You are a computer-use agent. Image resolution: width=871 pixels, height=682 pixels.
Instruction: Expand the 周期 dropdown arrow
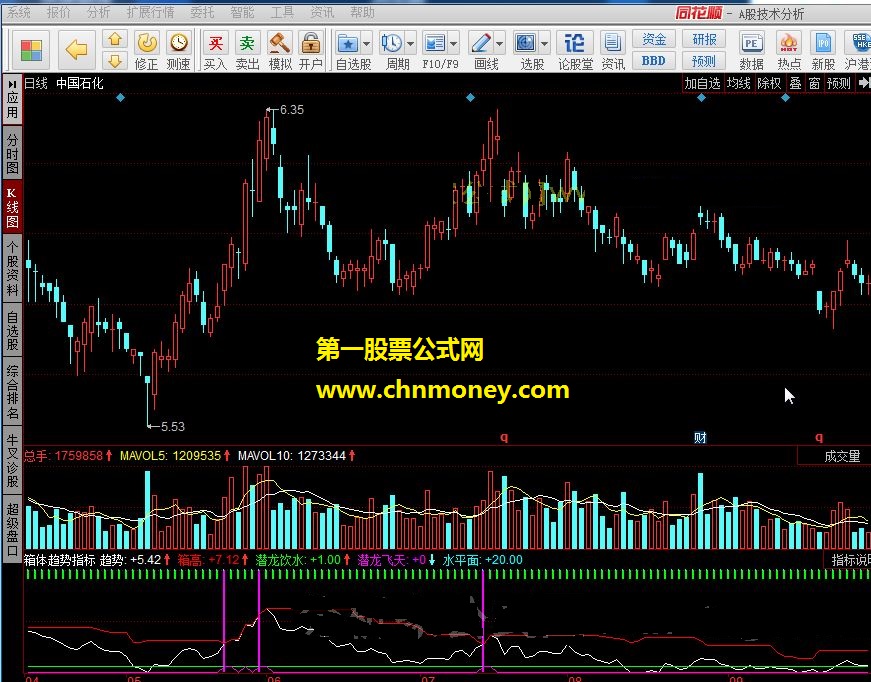coord(410,43)
